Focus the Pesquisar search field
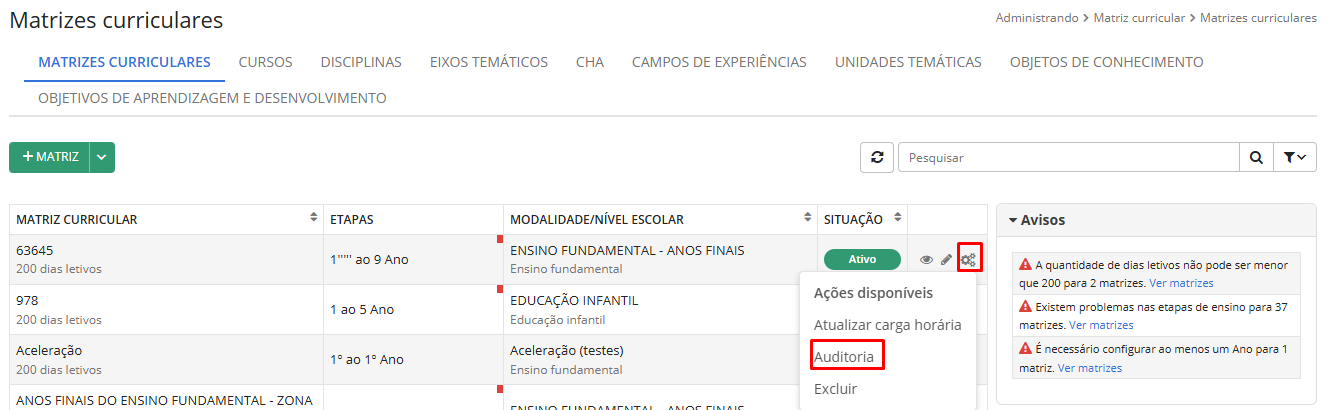This screenshot has width=1325, height=410. click(1069, 158)
